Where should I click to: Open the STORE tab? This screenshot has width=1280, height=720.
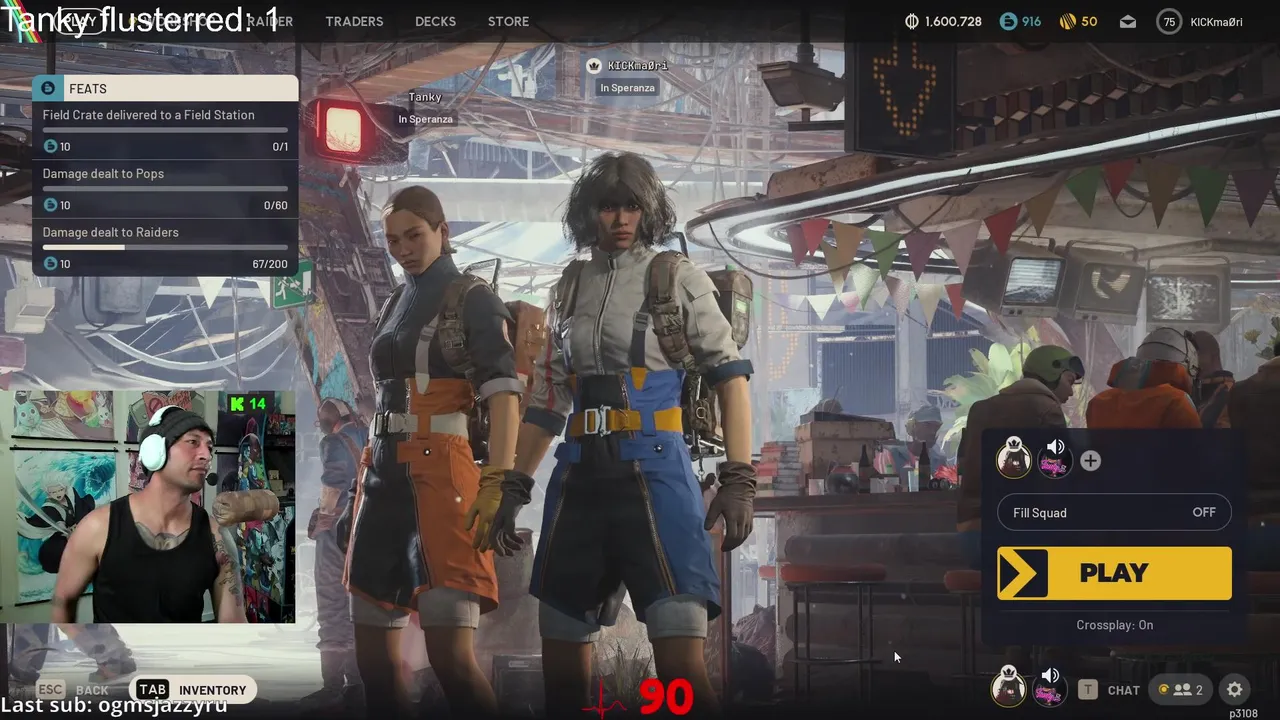point(508,21)
